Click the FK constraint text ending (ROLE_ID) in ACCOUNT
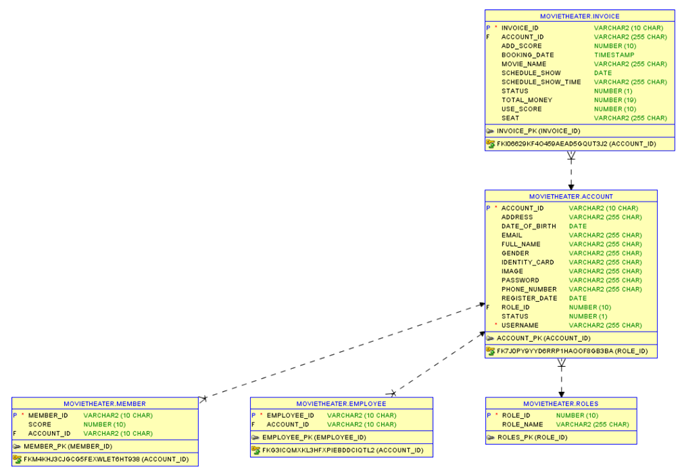680x473 pixels. click(x=572, y=351)
